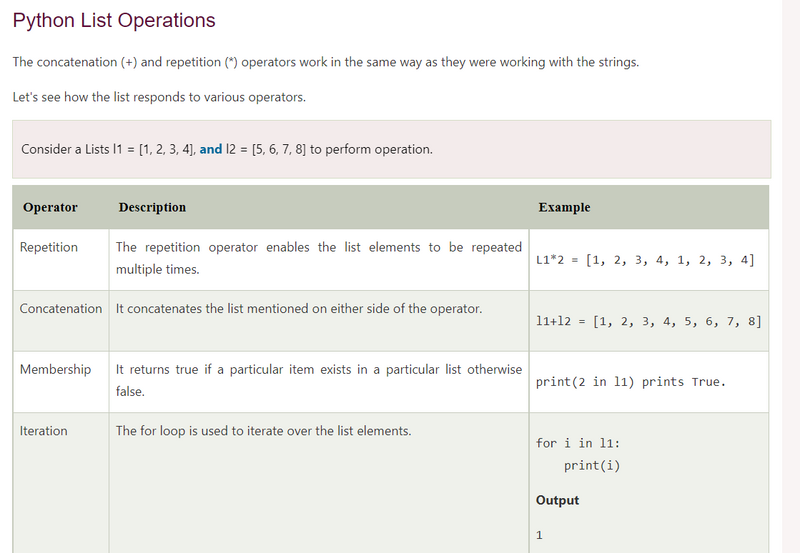Click the "Repetition" operator cell
Screen dimensions: 800x553
pos(49,247)
